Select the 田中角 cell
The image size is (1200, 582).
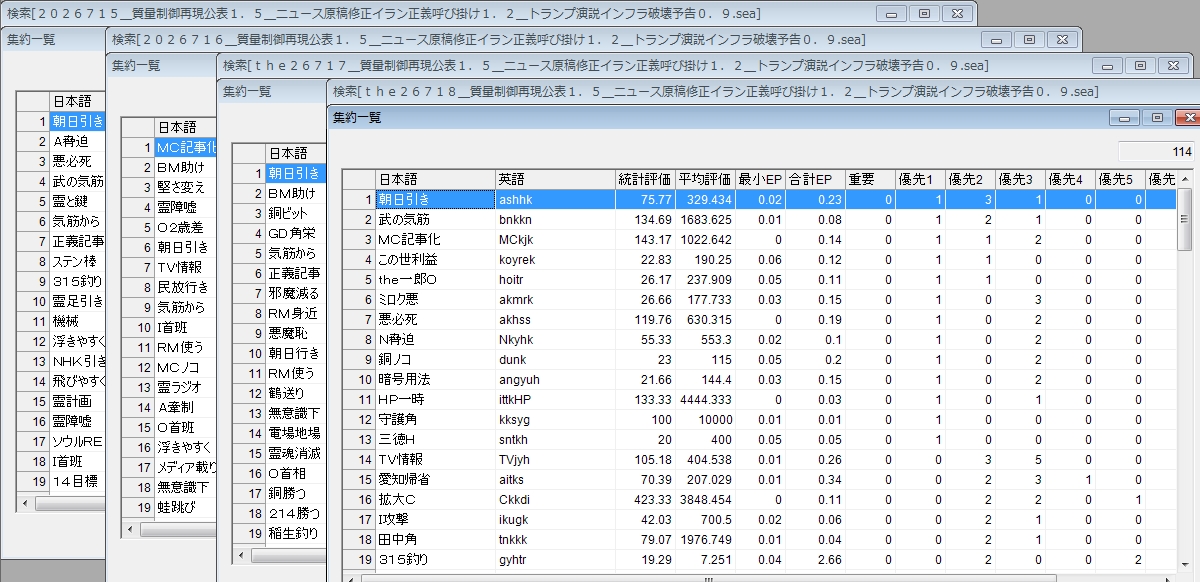point(435,539)
